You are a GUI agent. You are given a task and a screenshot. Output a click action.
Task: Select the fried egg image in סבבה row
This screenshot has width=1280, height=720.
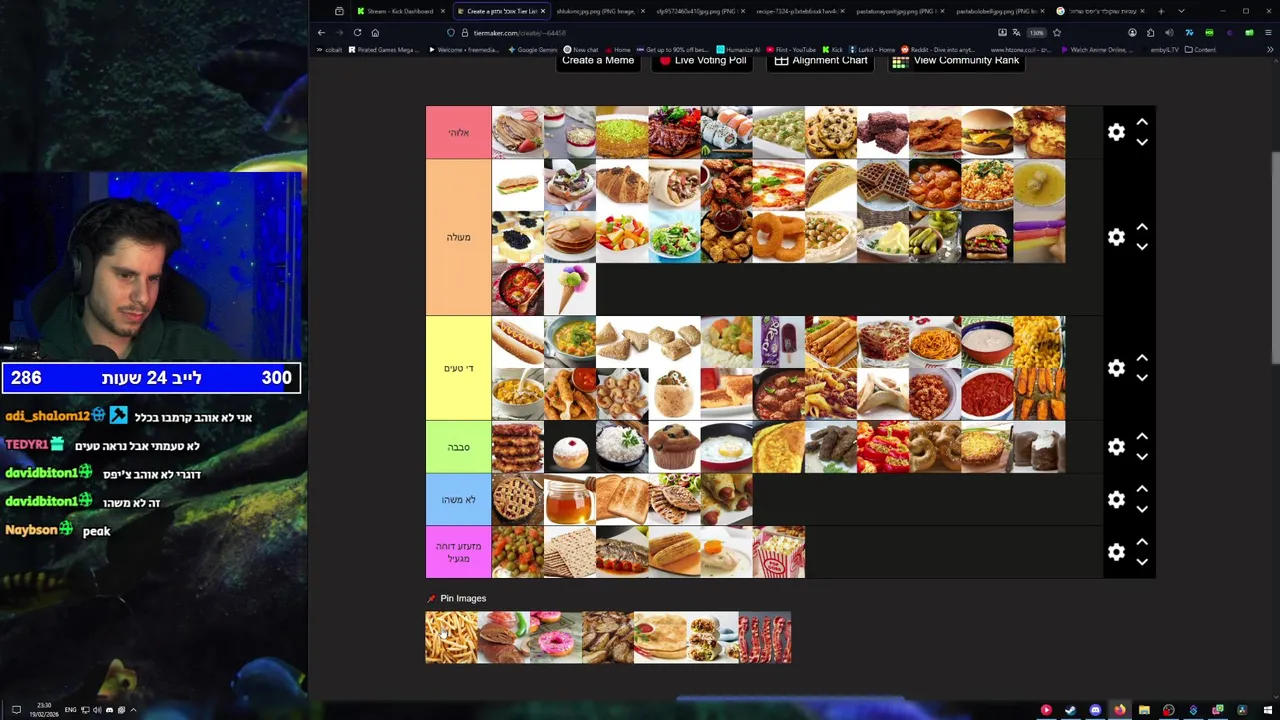point(726,447)
